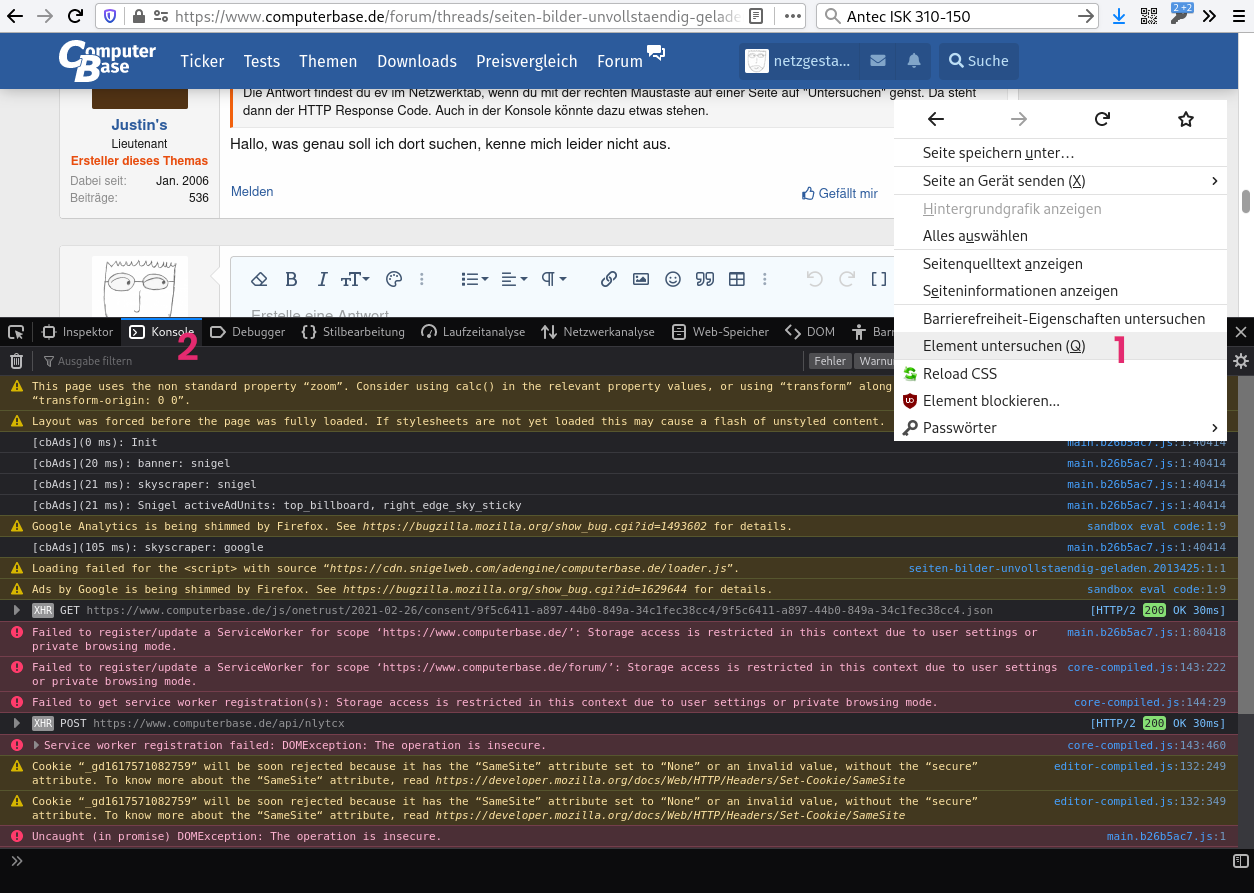This screenshot has height=893, width=1254.
Task: Open the notifications bell icon
Action: (x=914, y=61)
